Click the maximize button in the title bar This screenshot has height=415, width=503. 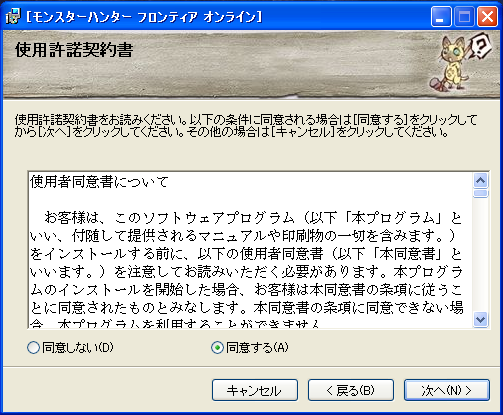(x=464, y=17)
